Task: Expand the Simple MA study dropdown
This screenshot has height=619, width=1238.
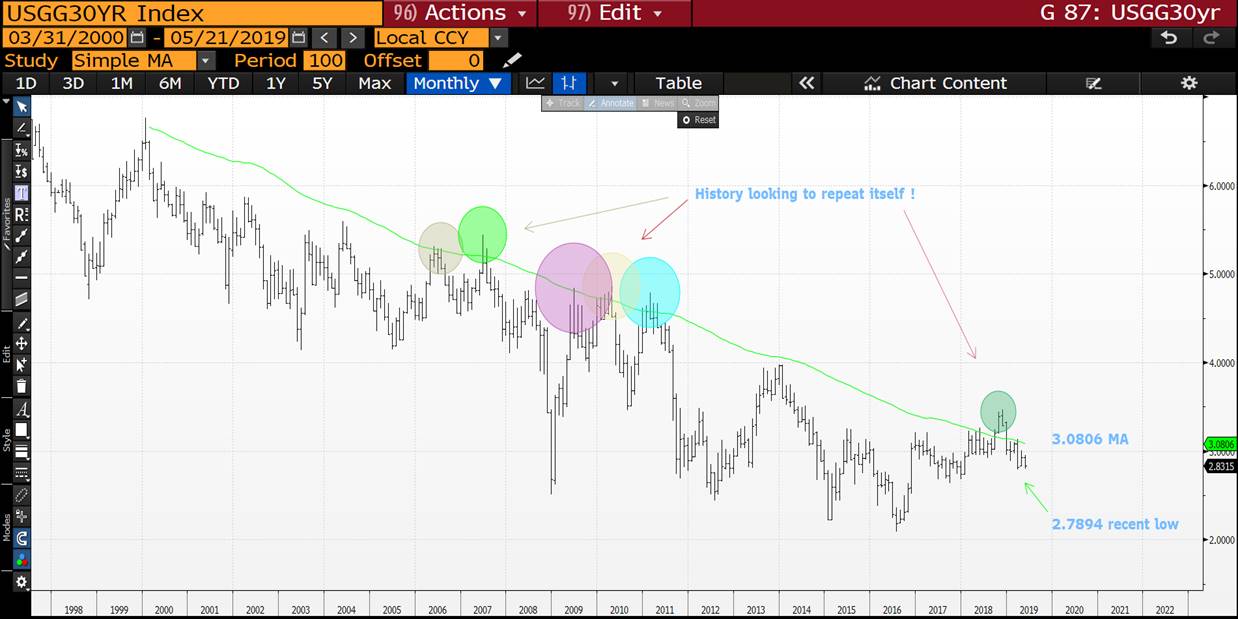Action: [206, 61]
